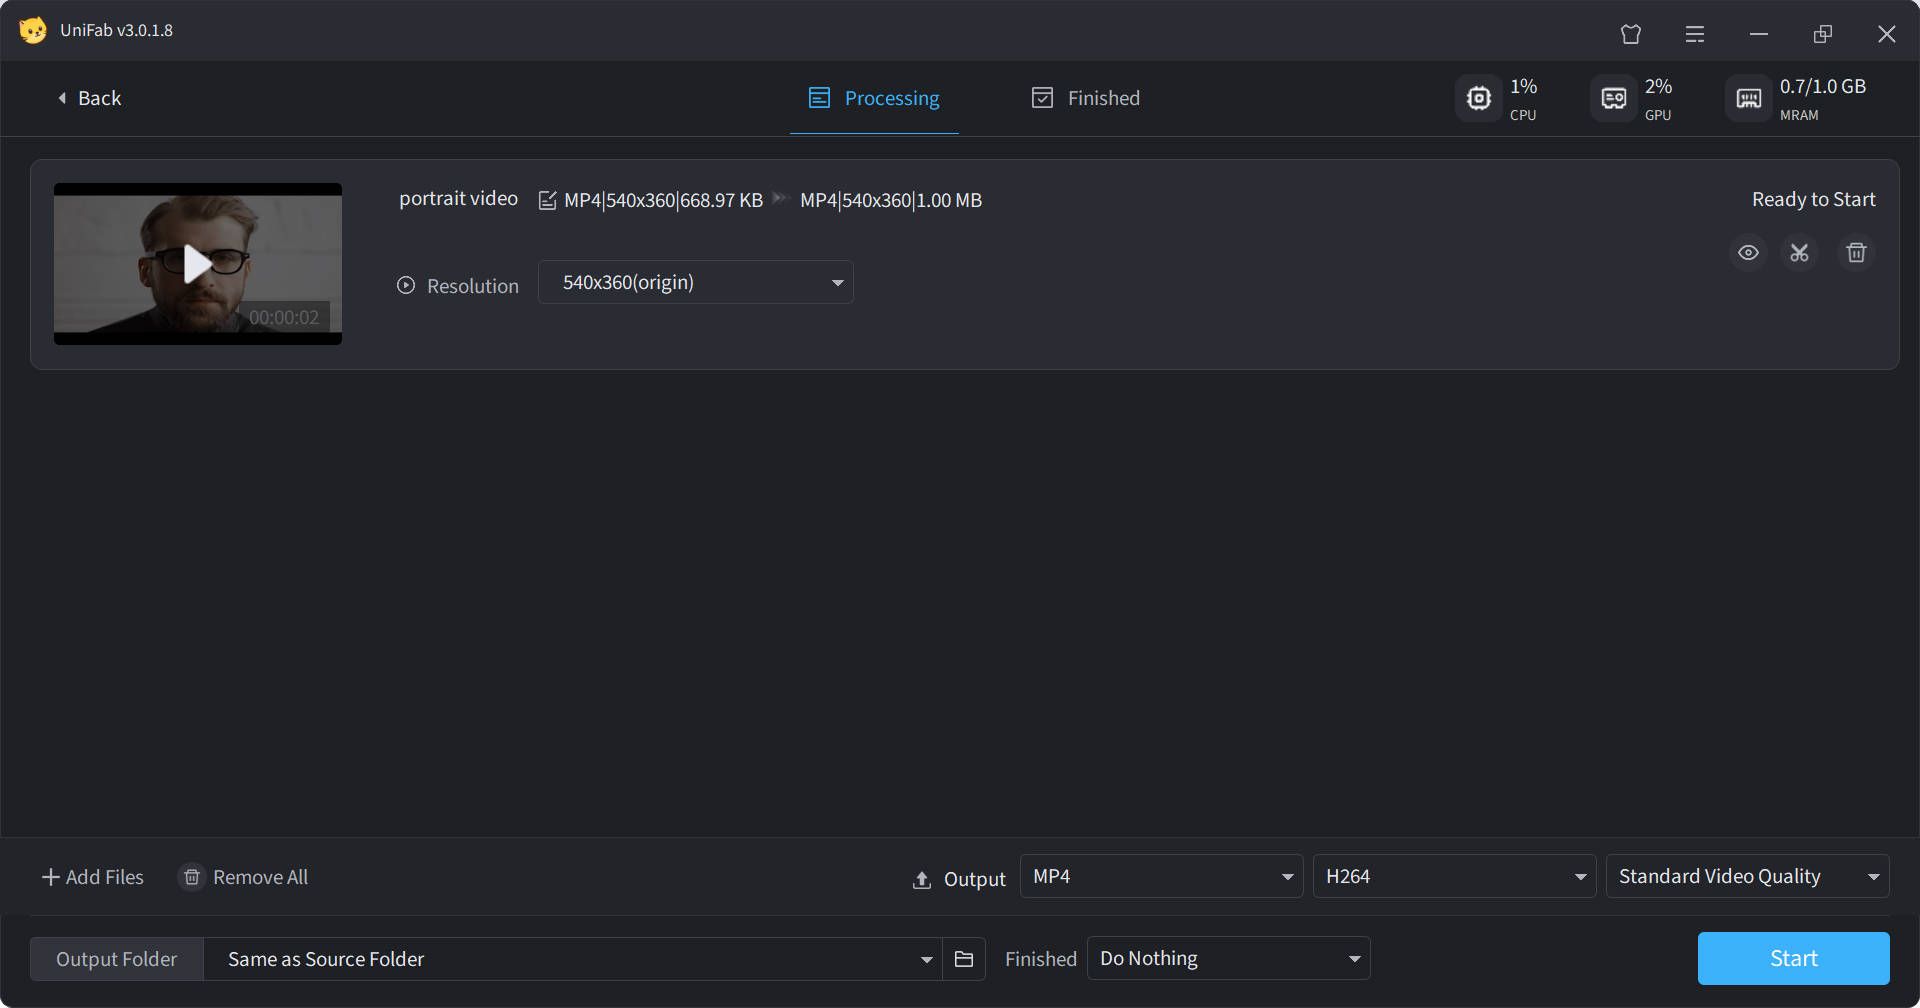The image size is (1920, 1008).
Task: Open the Do Nothing finished-action dropdown
Action: [x=1228, y=958]
